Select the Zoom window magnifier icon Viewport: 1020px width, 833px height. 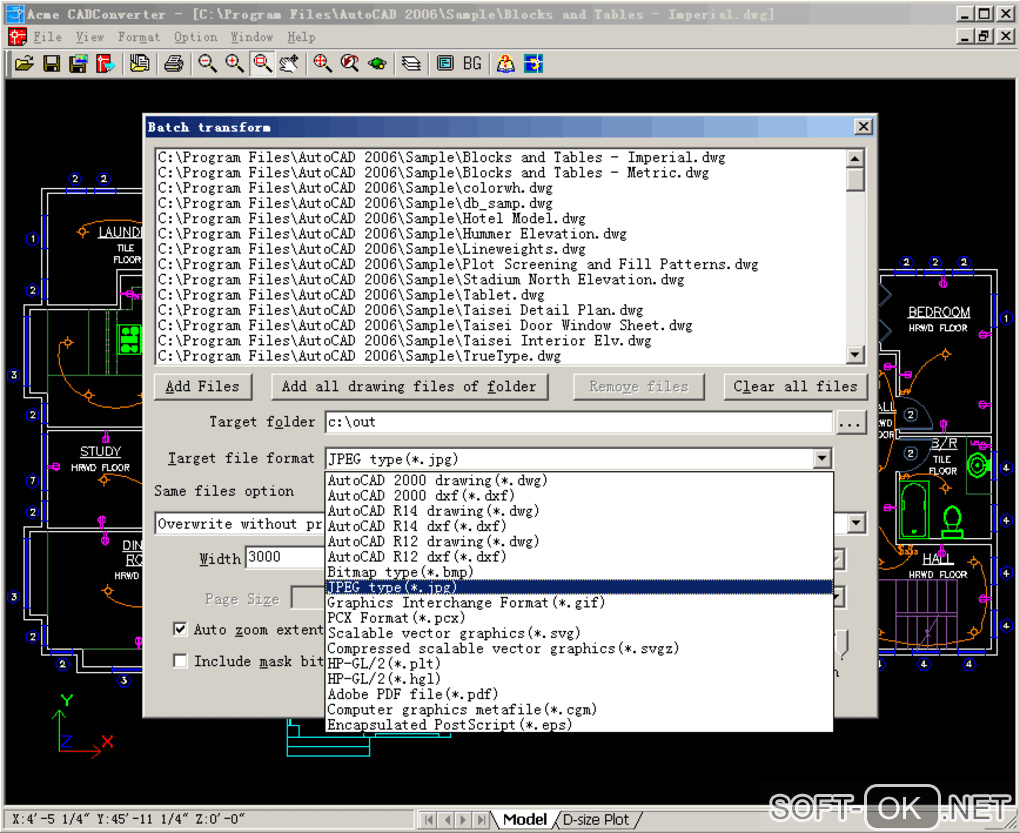click(262, 64)
